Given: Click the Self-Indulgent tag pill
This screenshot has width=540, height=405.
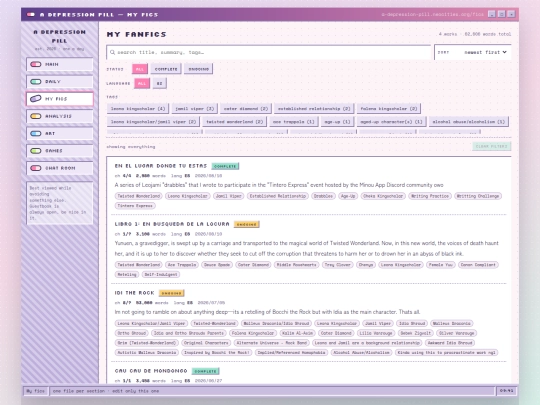Looking at the screenshot, I should [x=160, y=274].
